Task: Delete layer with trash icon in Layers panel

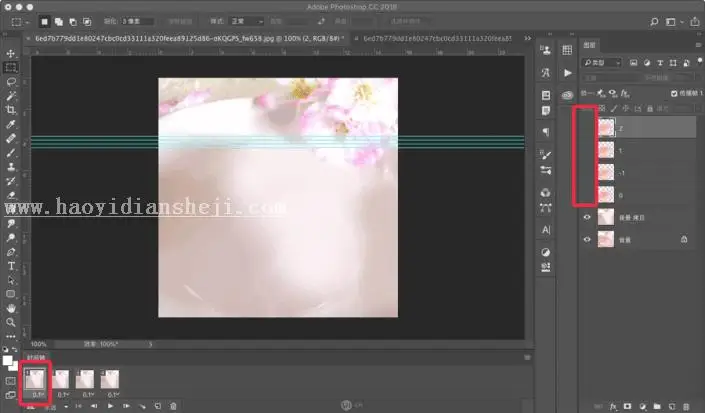Action: [686, 406]
